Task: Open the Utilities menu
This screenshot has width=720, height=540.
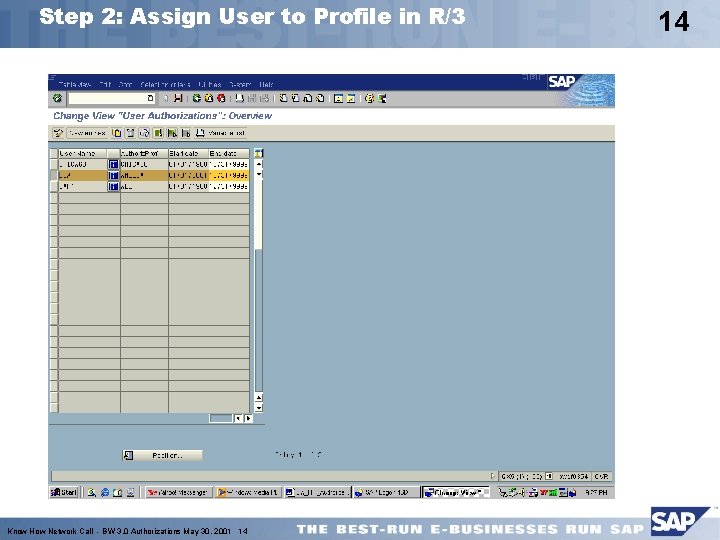Action: [x=210, y=84]
